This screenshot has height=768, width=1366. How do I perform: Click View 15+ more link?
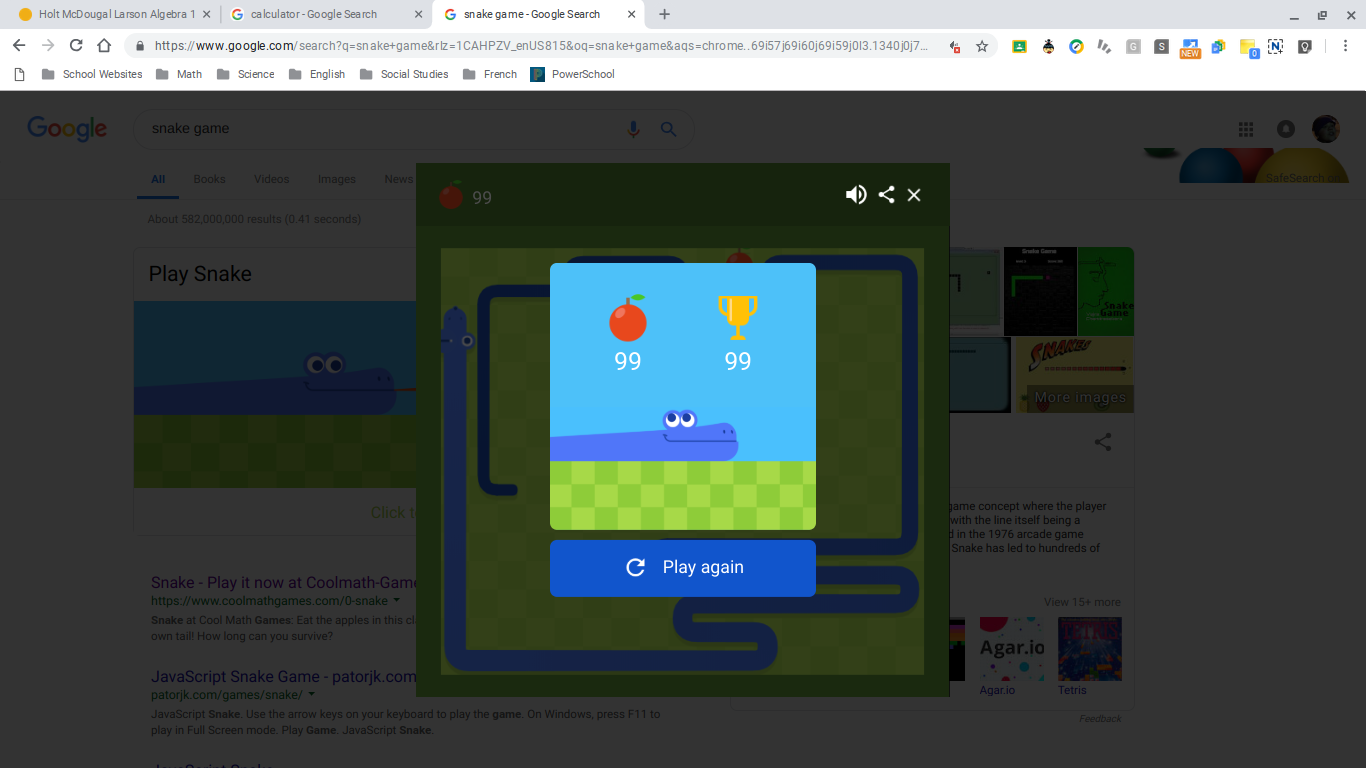pos(1082,602)
